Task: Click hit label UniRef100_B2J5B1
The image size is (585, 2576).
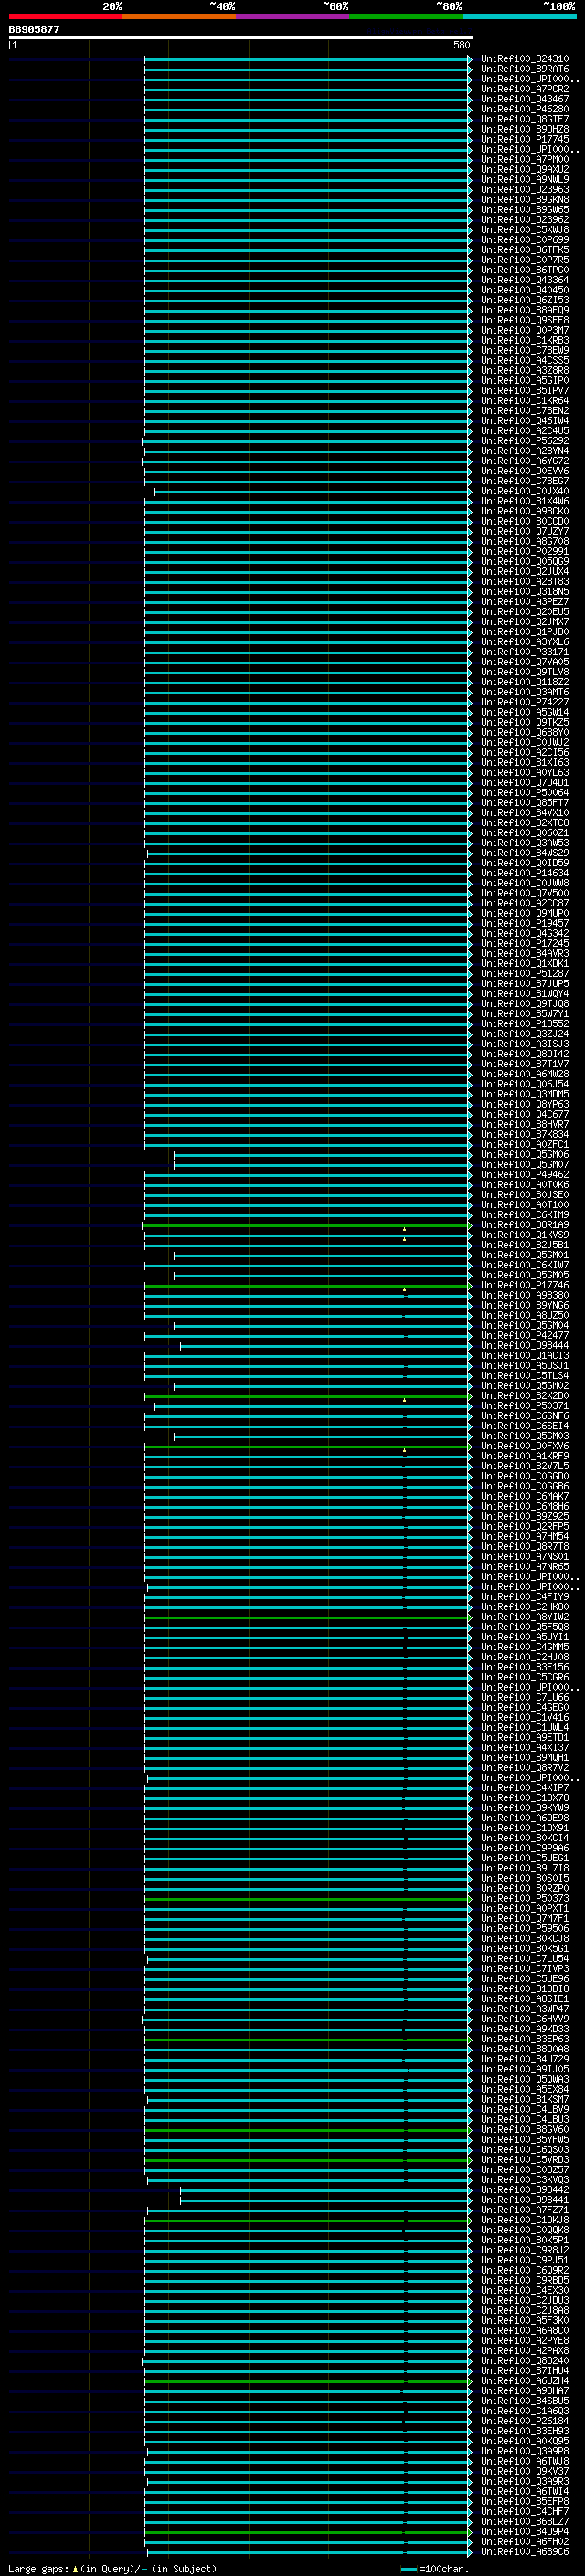Action: click(x=525, y=1245)
